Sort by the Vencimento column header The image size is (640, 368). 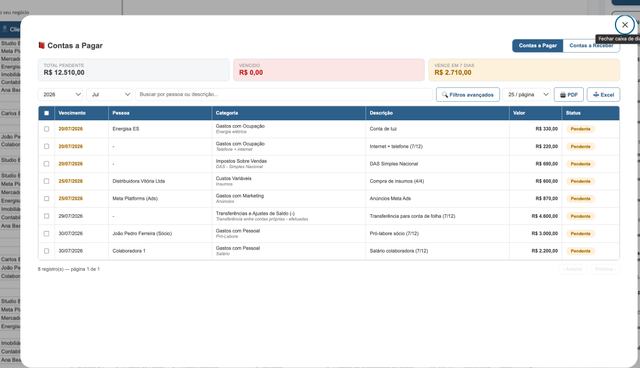[72, 113]
